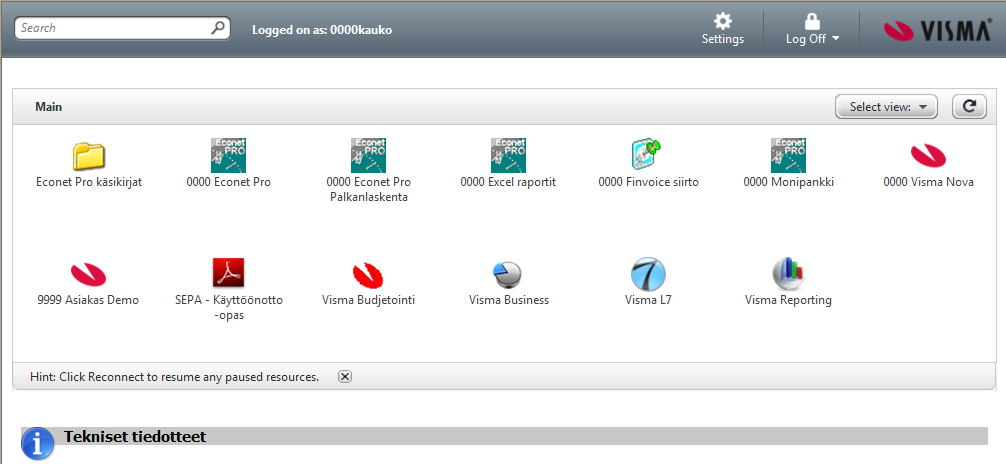1006x464 pixels.
Task: Launch the 0000 Econet Pro icon
Action: (228, 155)
